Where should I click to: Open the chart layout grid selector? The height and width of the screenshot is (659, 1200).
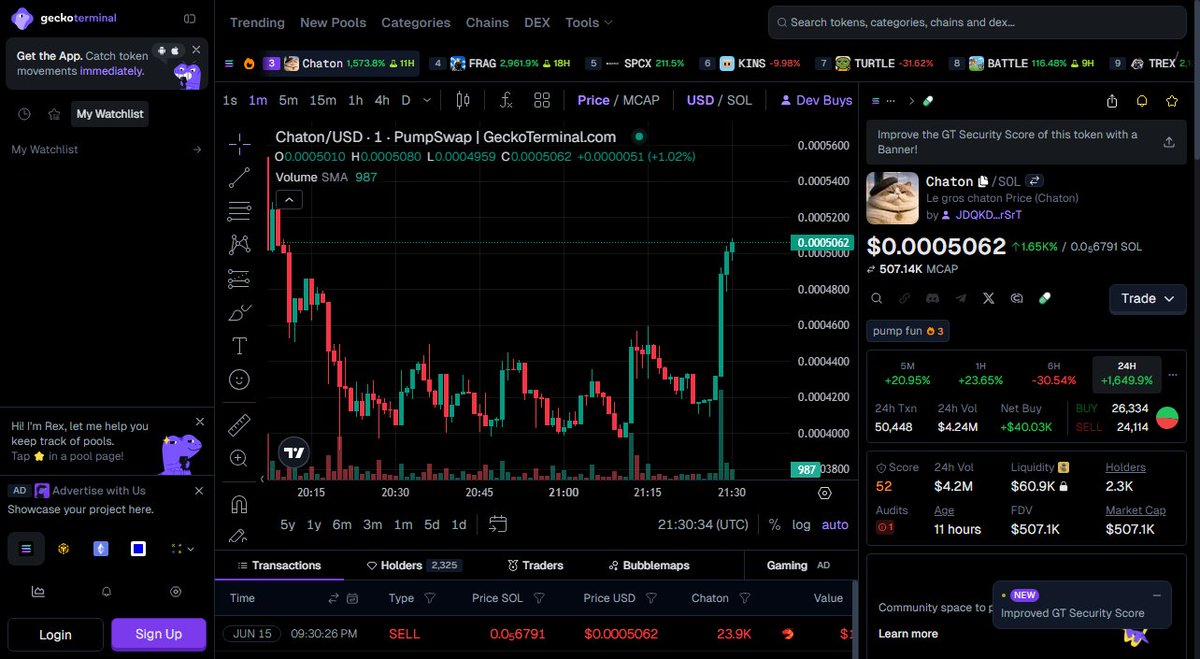coord(542,100)
